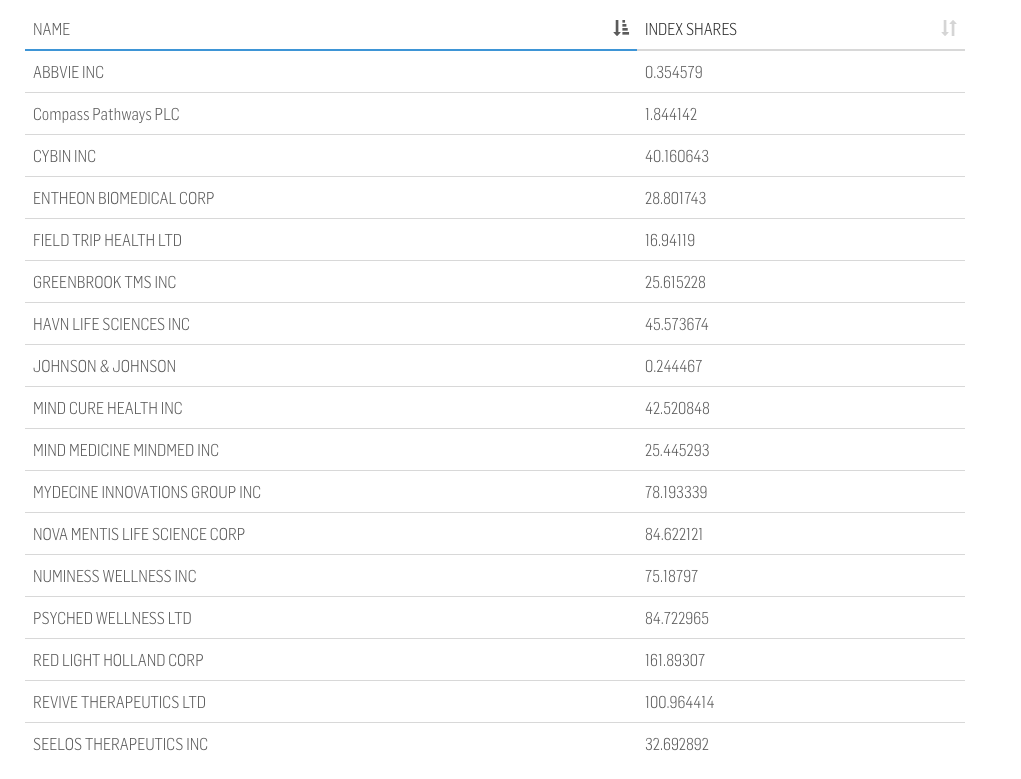Click index shares value 84.722965

coord(677,619)
